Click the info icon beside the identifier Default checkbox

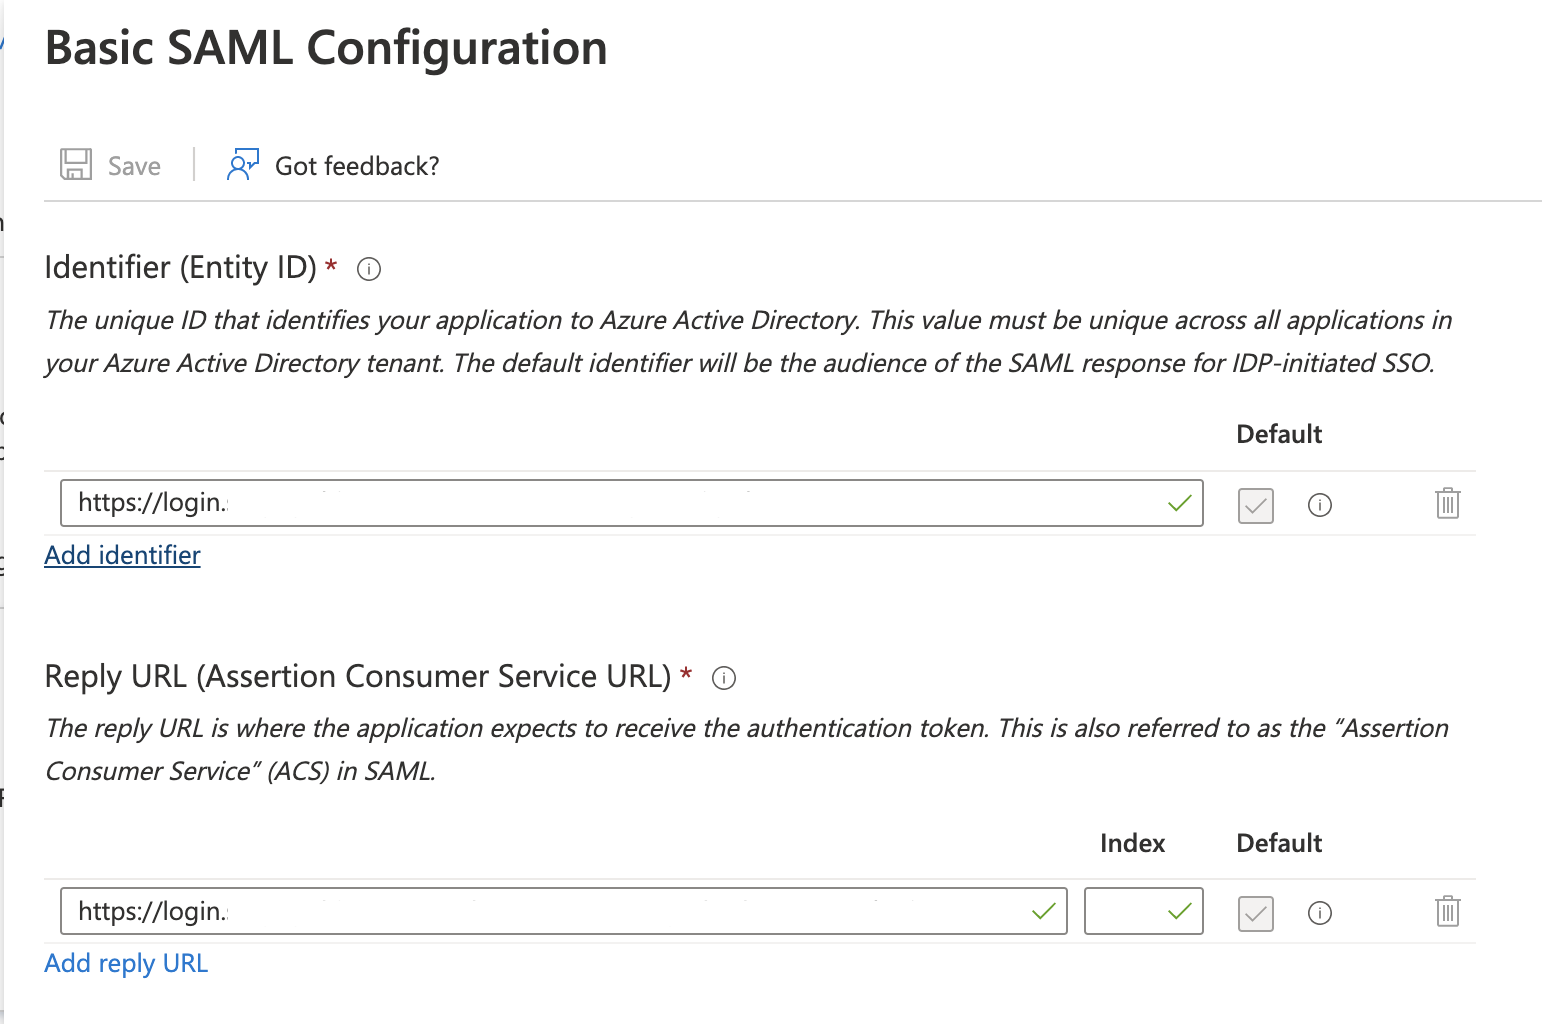point(1319,505)
